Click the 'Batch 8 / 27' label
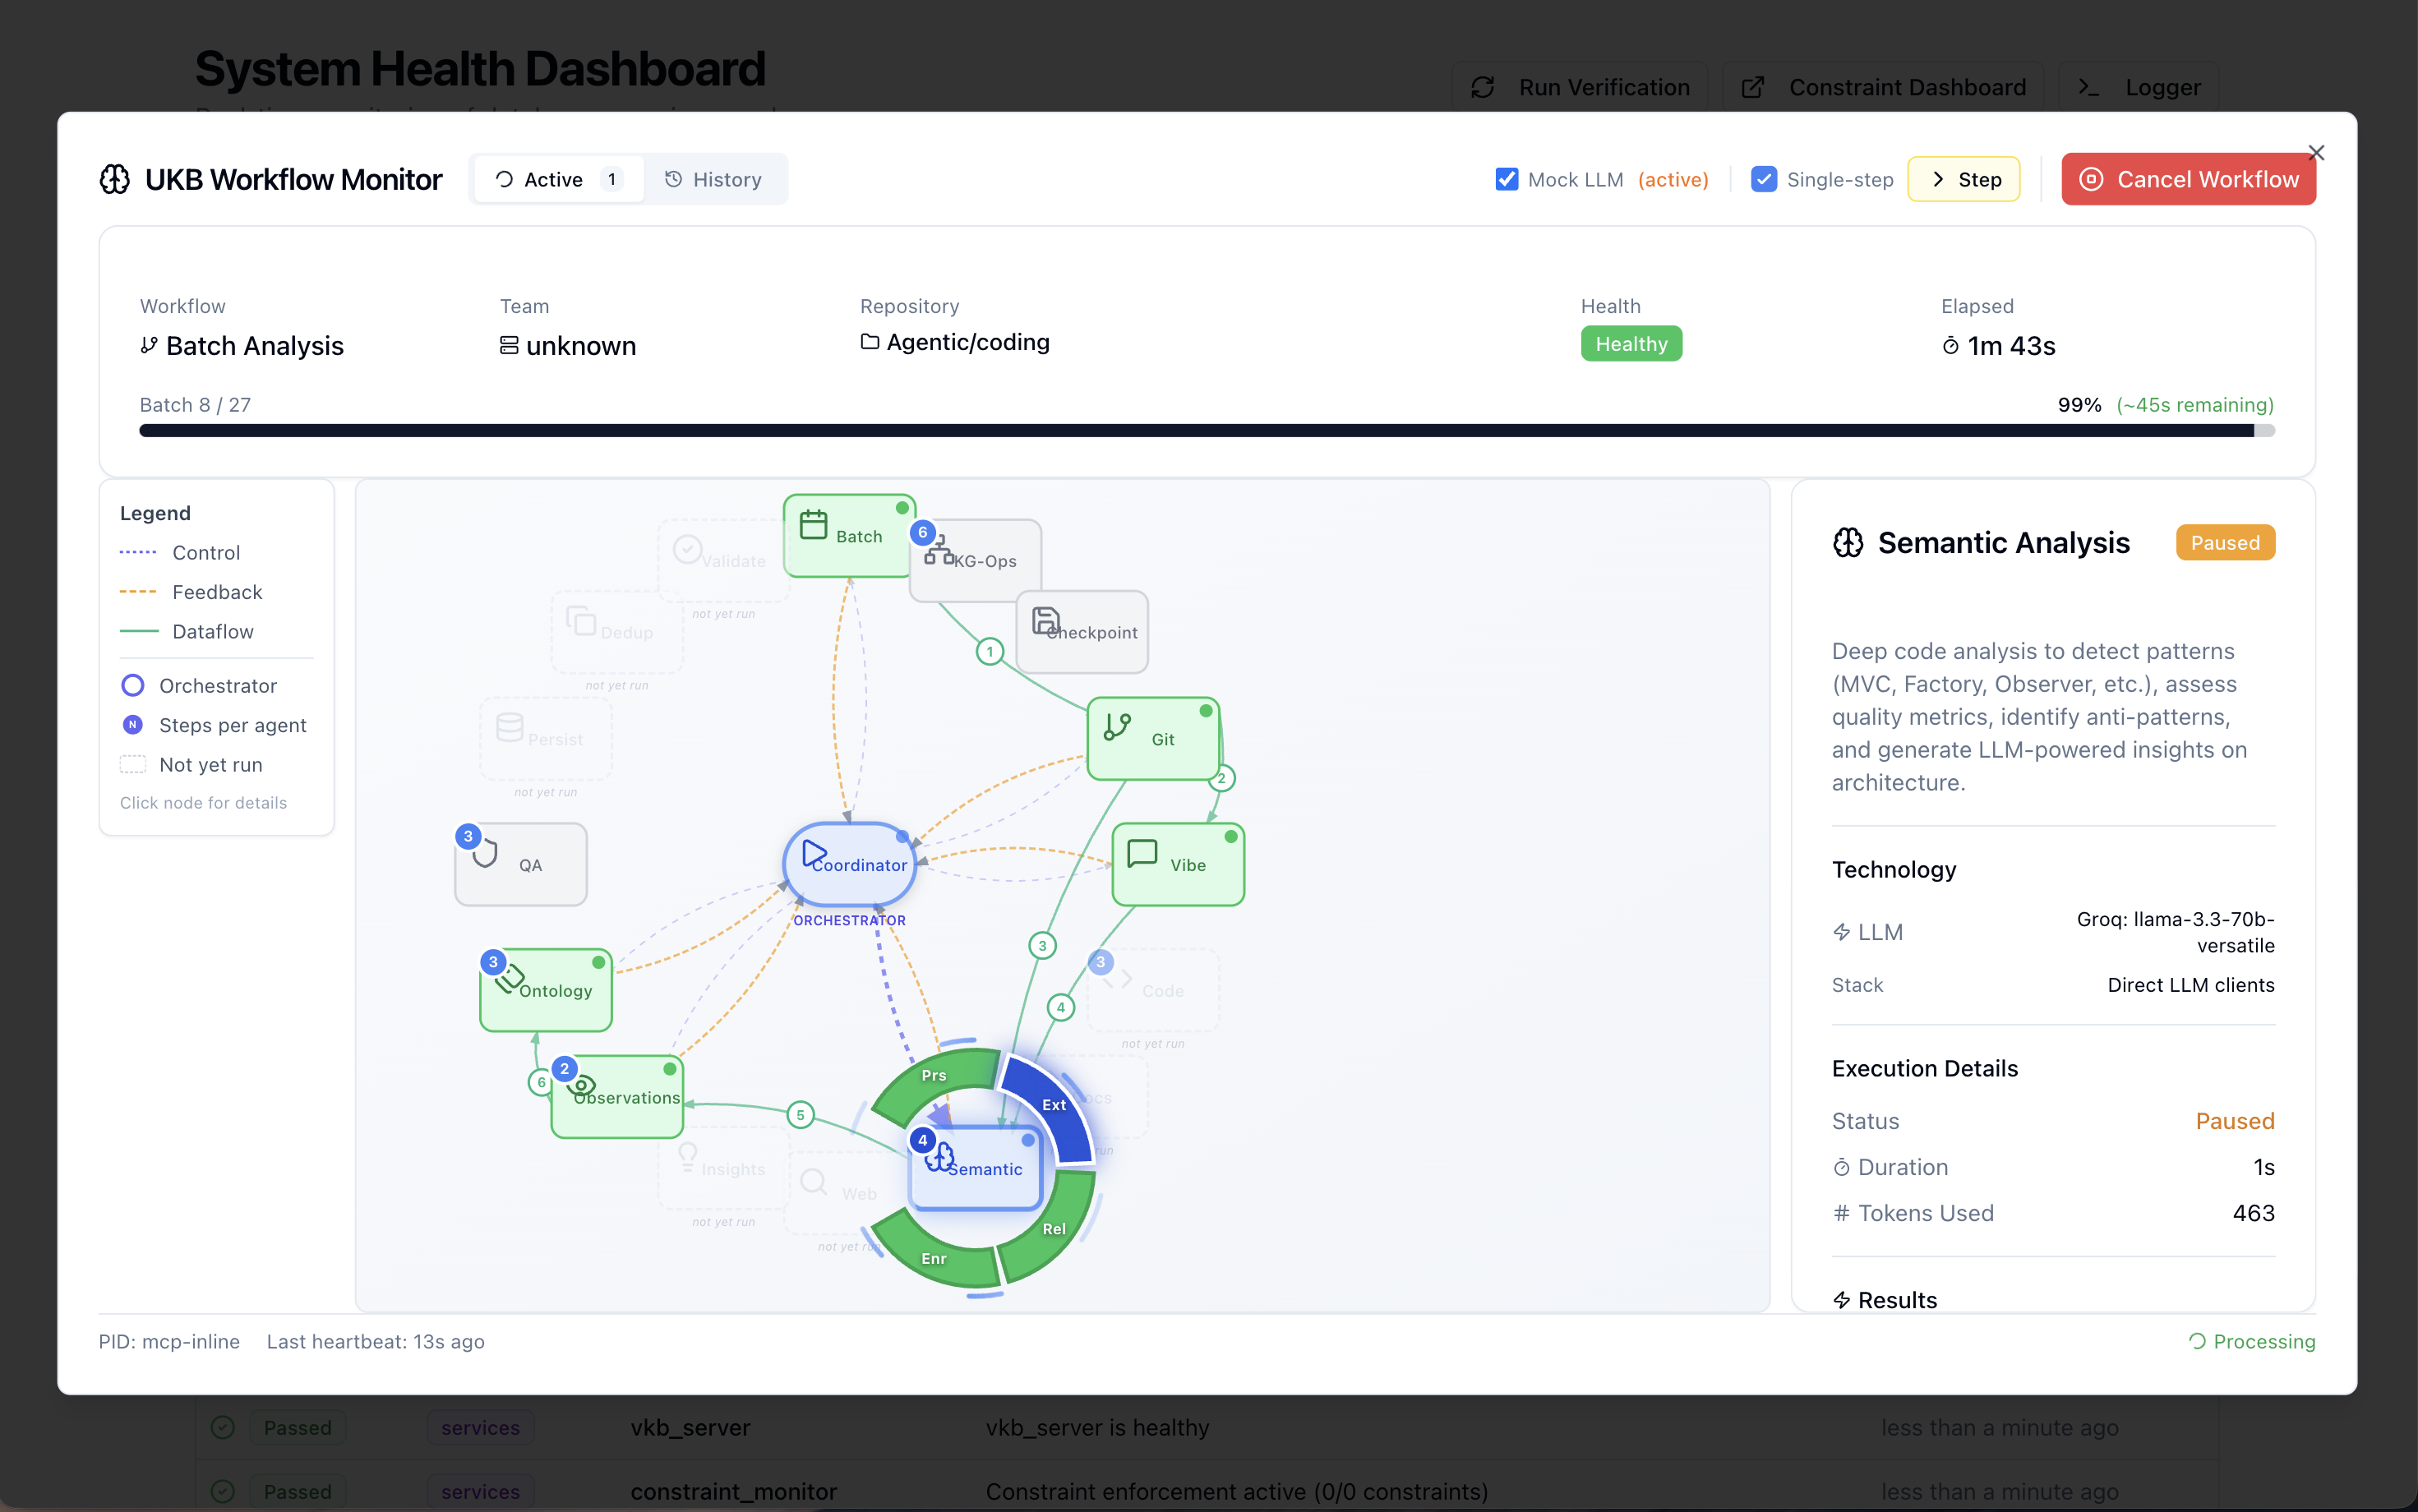The image size is (2418, 1512). click(195, 404)
